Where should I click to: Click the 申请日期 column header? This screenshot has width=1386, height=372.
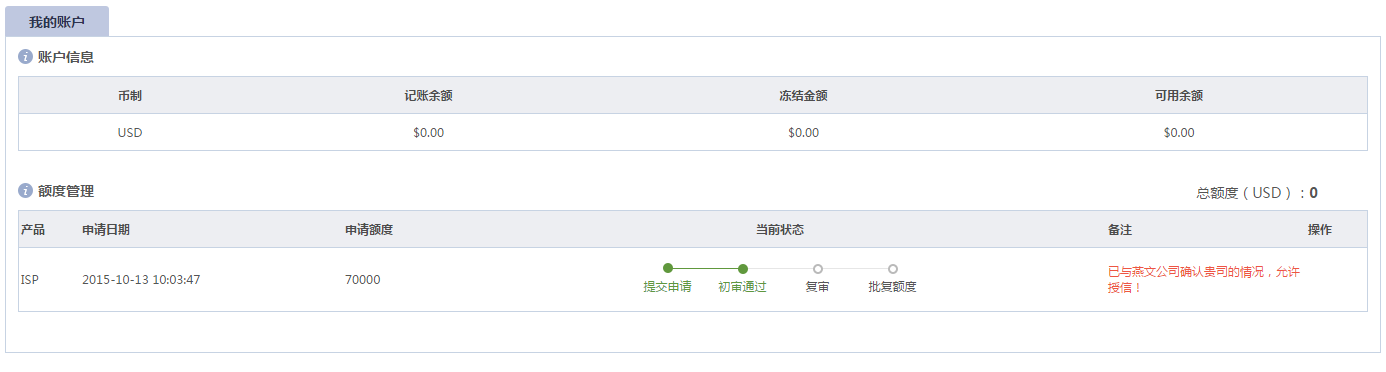click(x=106, y=230)
